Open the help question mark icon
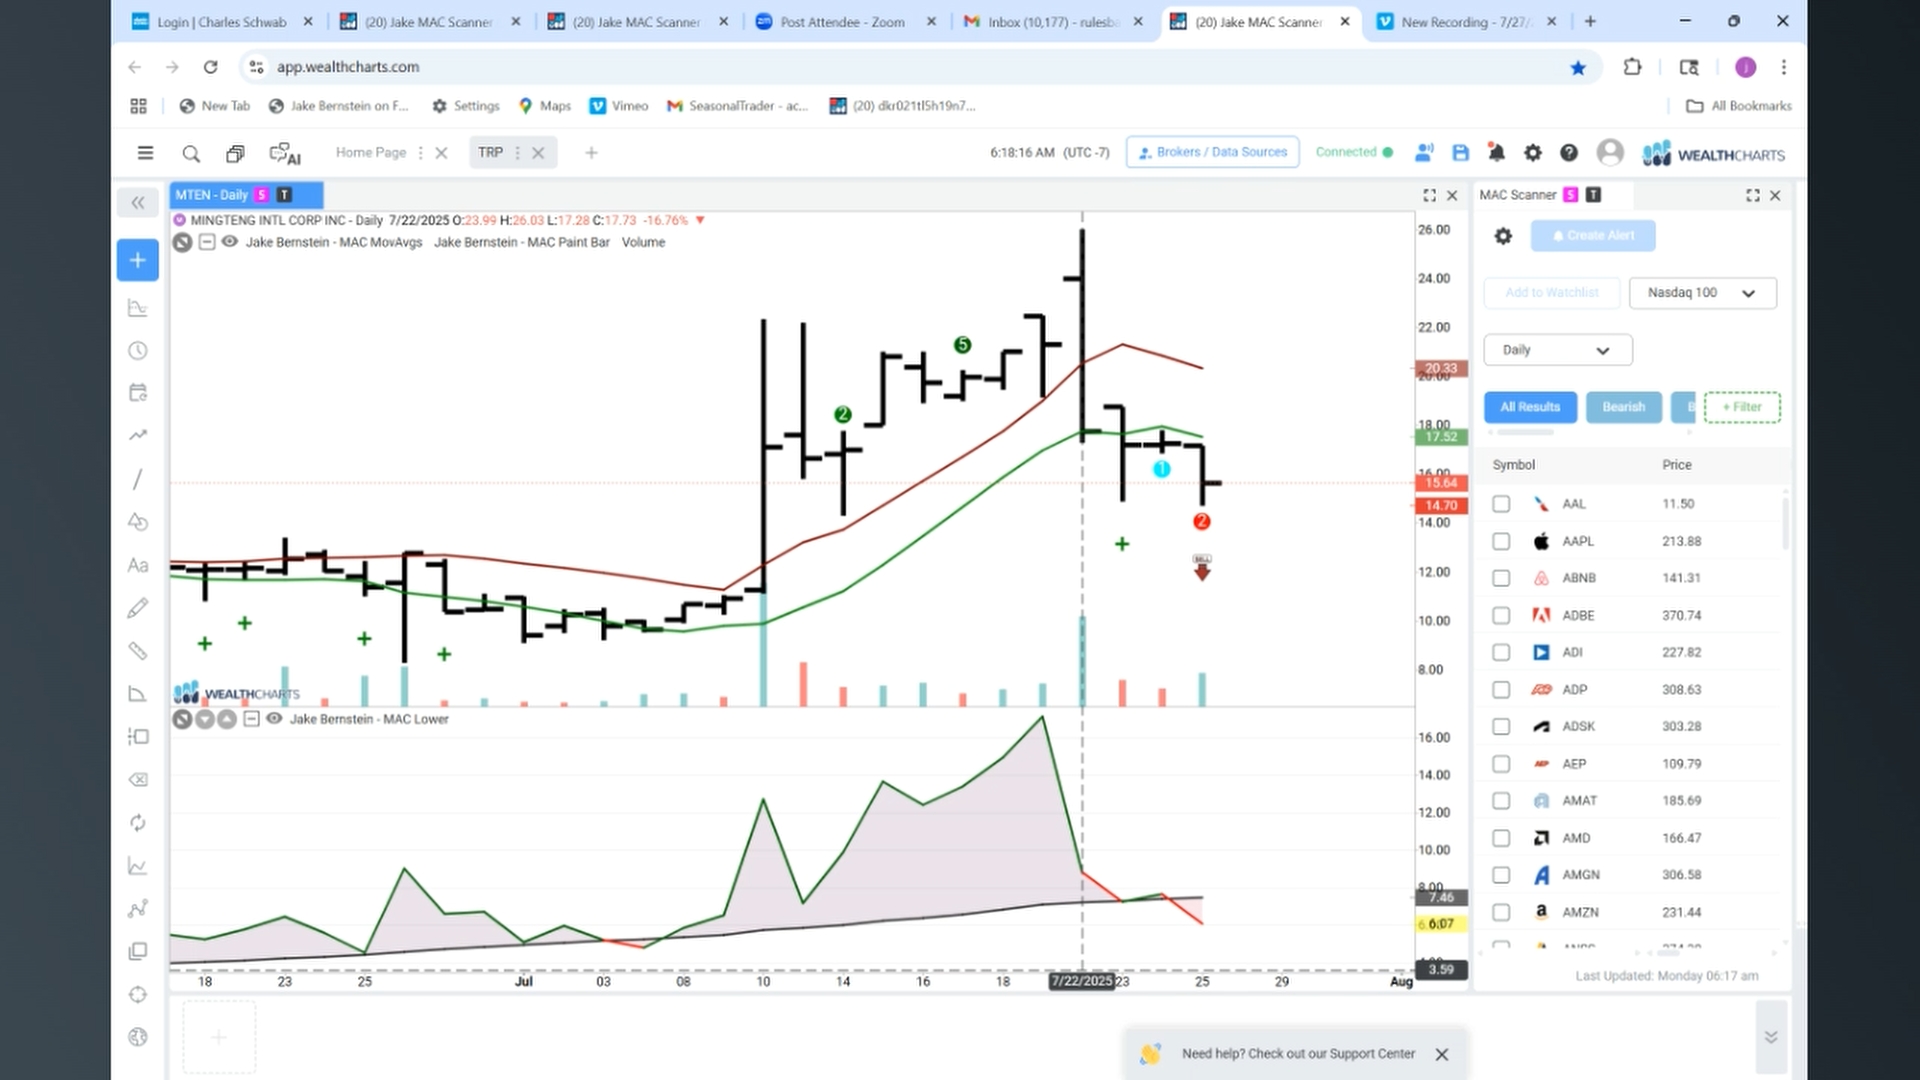The image size is (1920, 1080). [1569, 153]
